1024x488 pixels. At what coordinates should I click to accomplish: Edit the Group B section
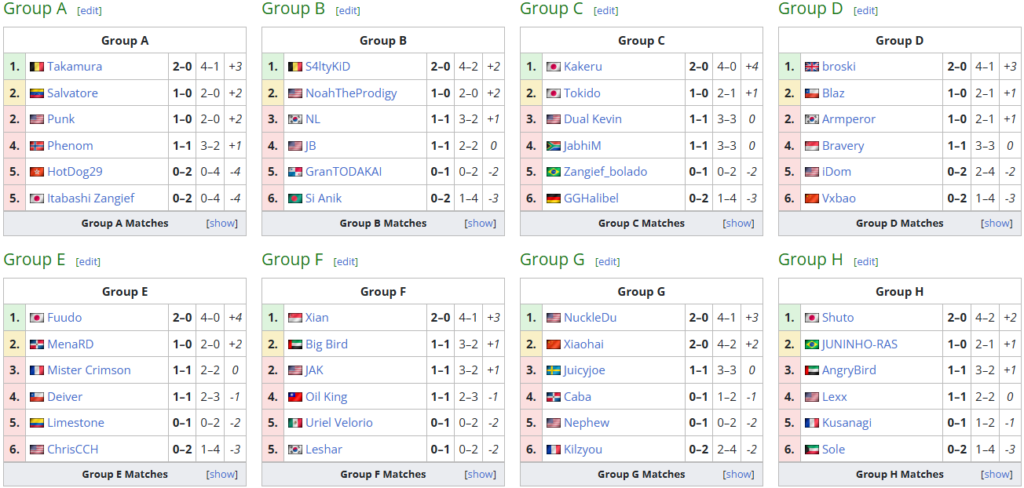coord(347,10)
